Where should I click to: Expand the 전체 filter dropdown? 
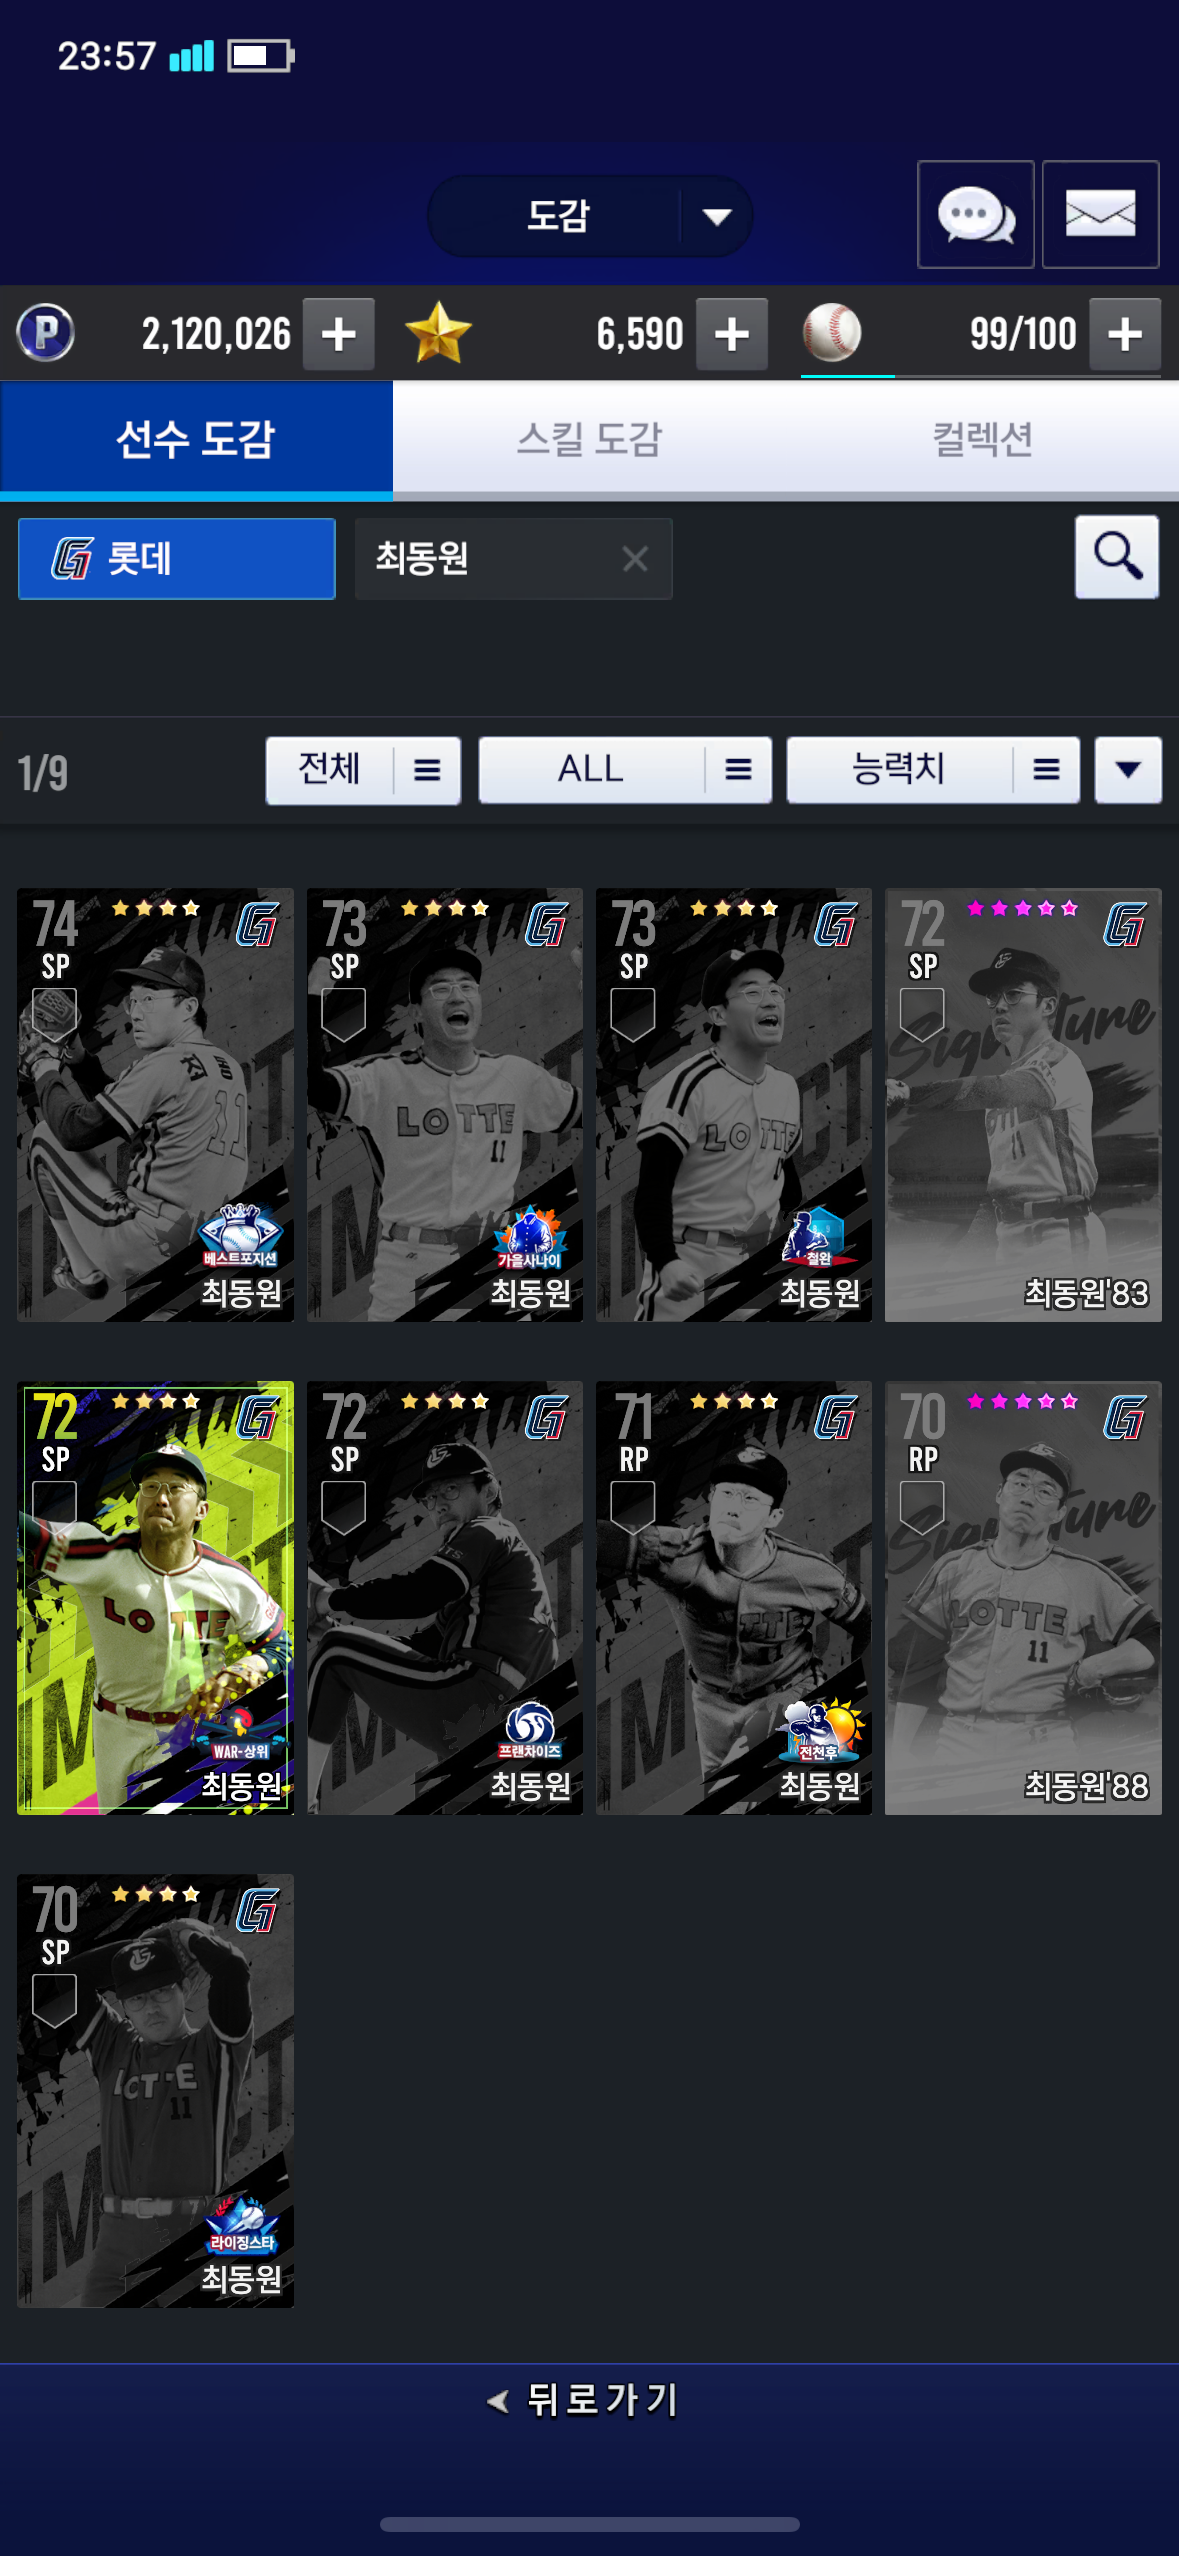(x=363, y=770)
